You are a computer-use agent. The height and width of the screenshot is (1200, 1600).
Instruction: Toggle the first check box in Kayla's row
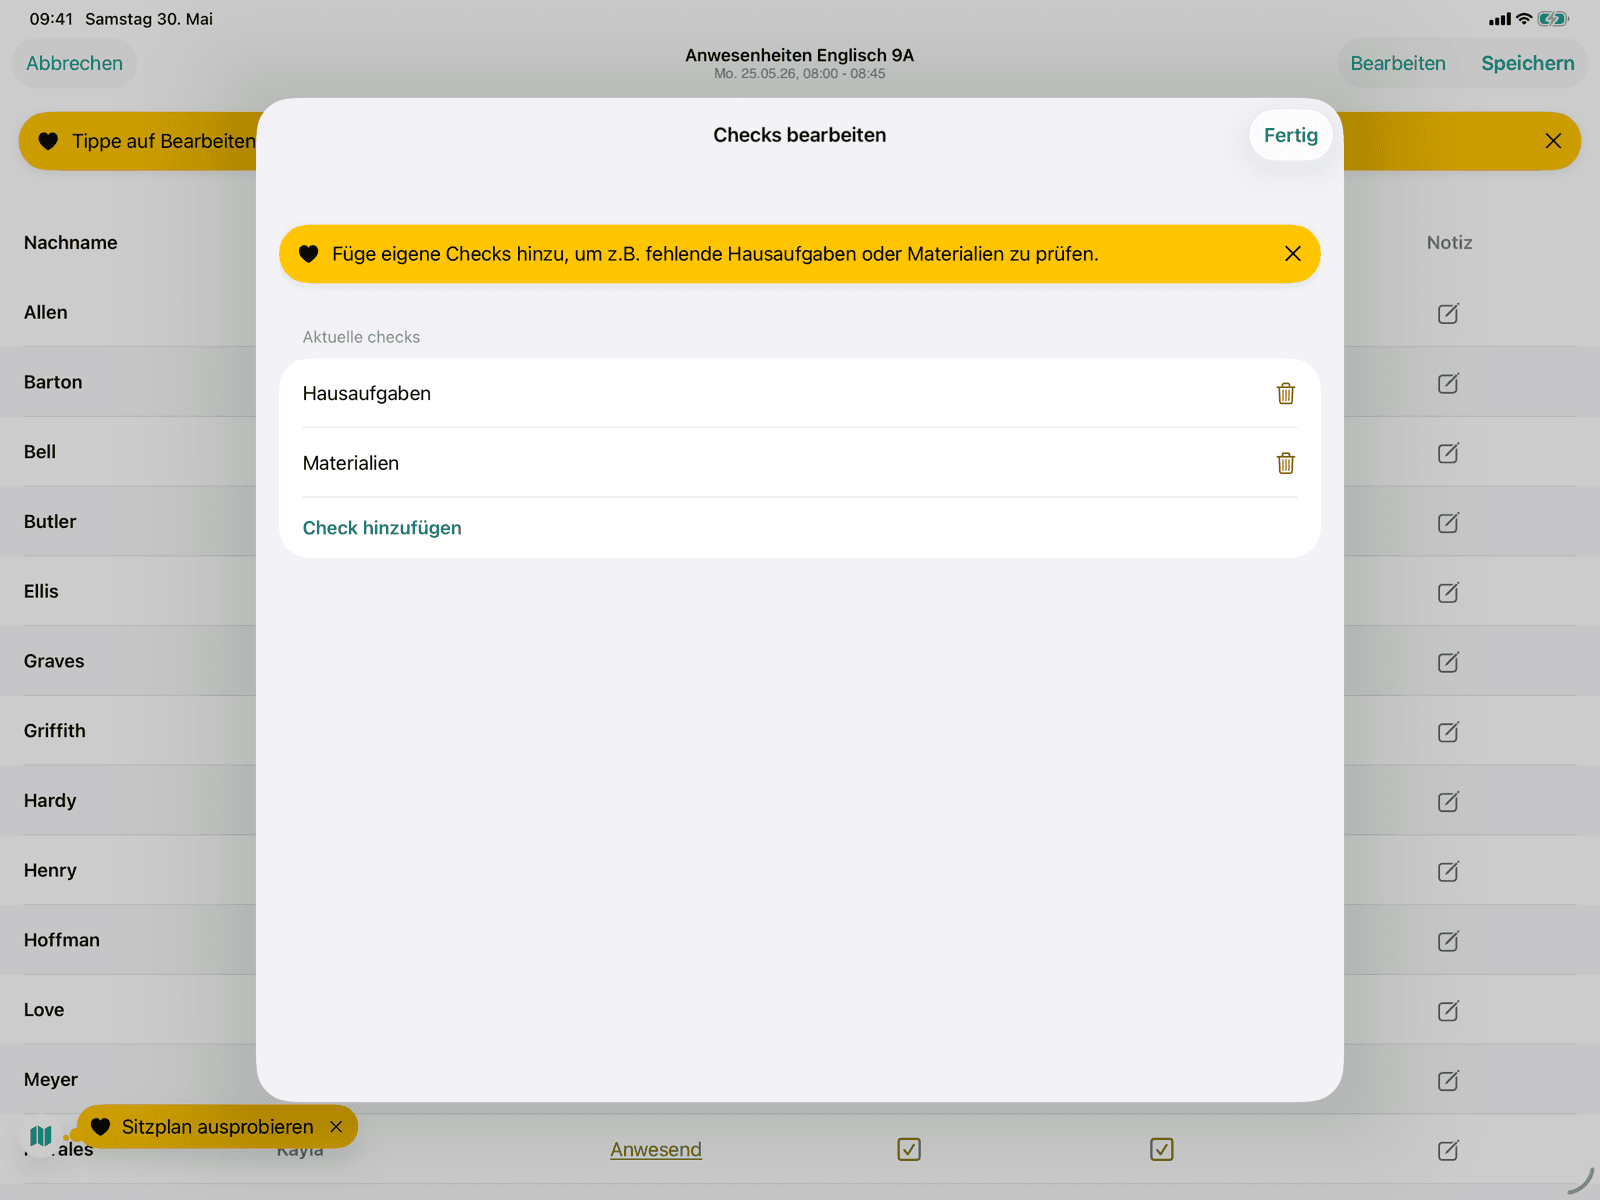(909, 1150)
